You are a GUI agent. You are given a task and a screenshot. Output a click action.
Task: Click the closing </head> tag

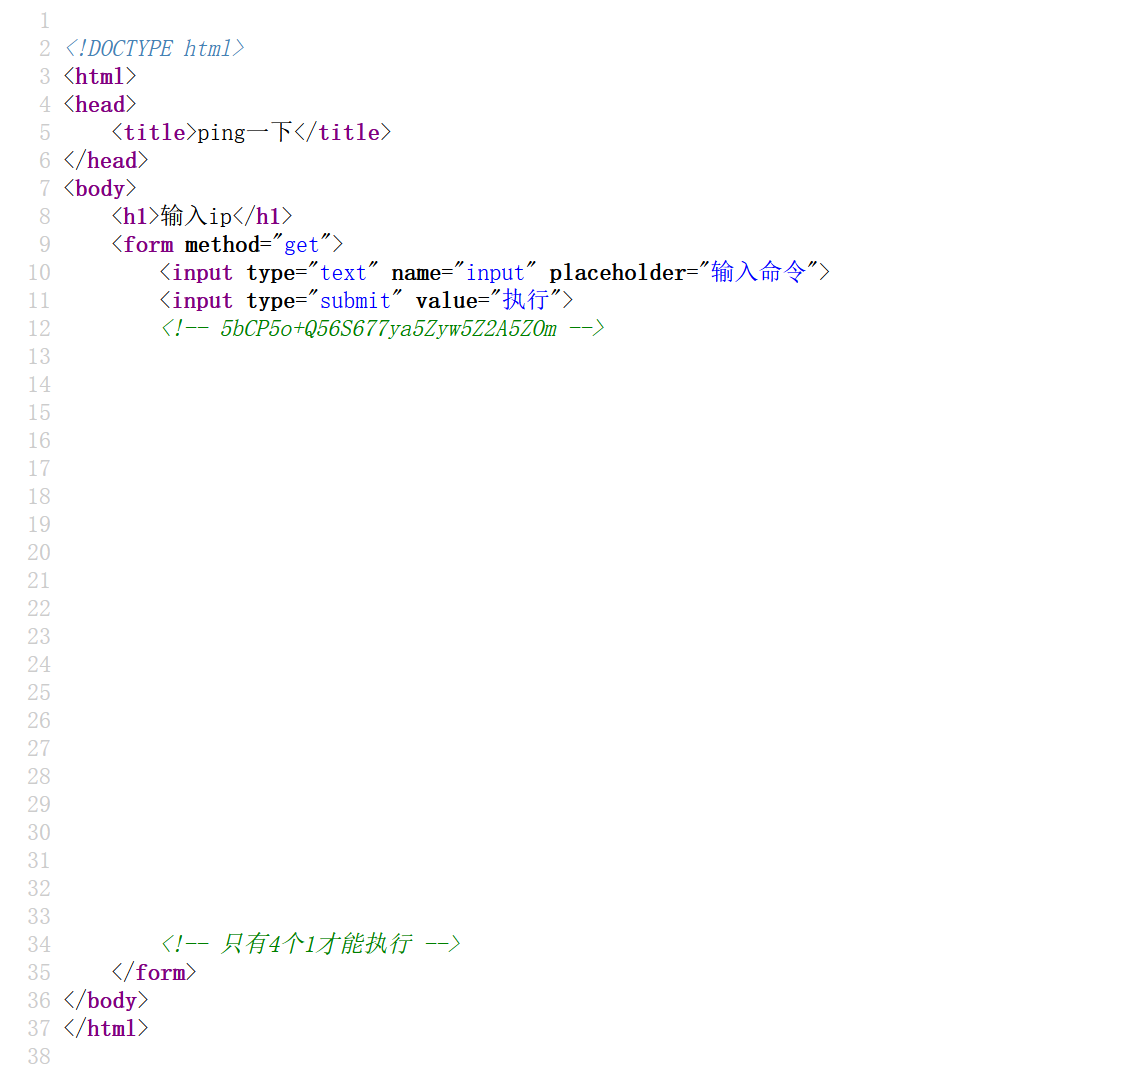[106, 160]
